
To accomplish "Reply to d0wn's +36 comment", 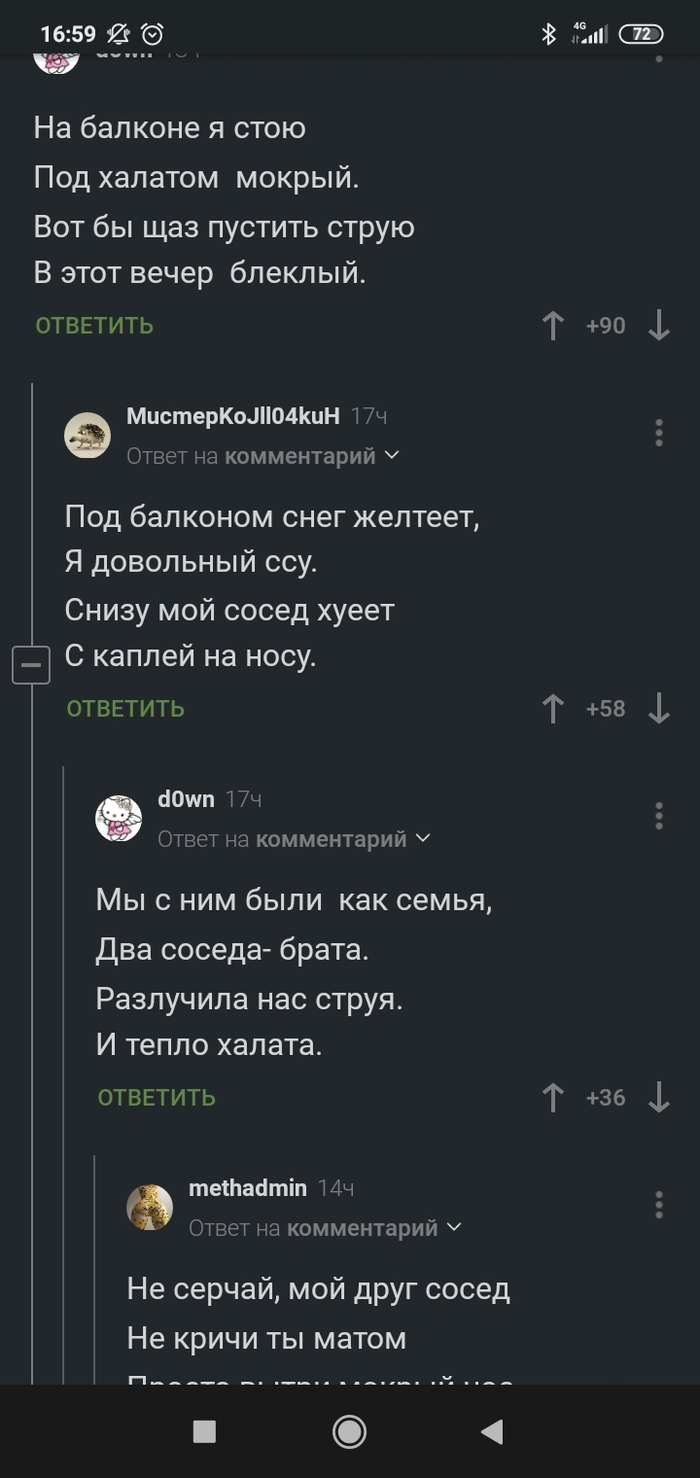I will (x=157, y=1097).
